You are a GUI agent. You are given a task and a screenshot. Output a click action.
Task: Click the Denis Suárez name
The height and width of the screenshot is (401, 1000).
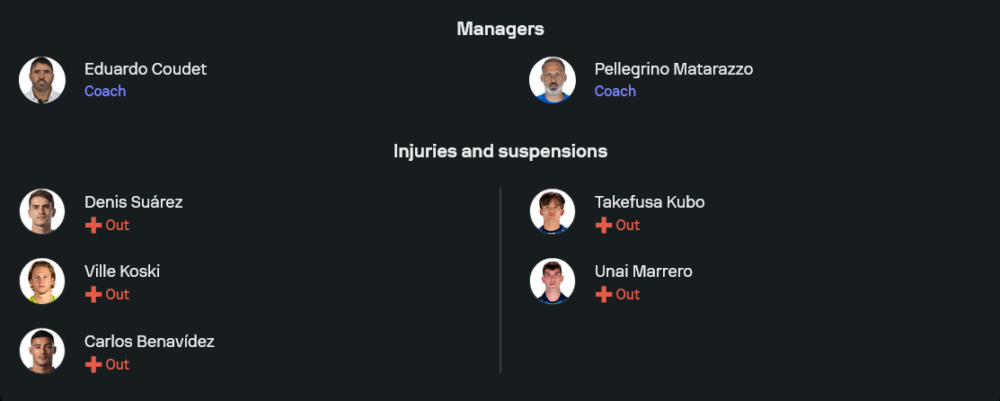pyautogui.click(x=133, y=202)
